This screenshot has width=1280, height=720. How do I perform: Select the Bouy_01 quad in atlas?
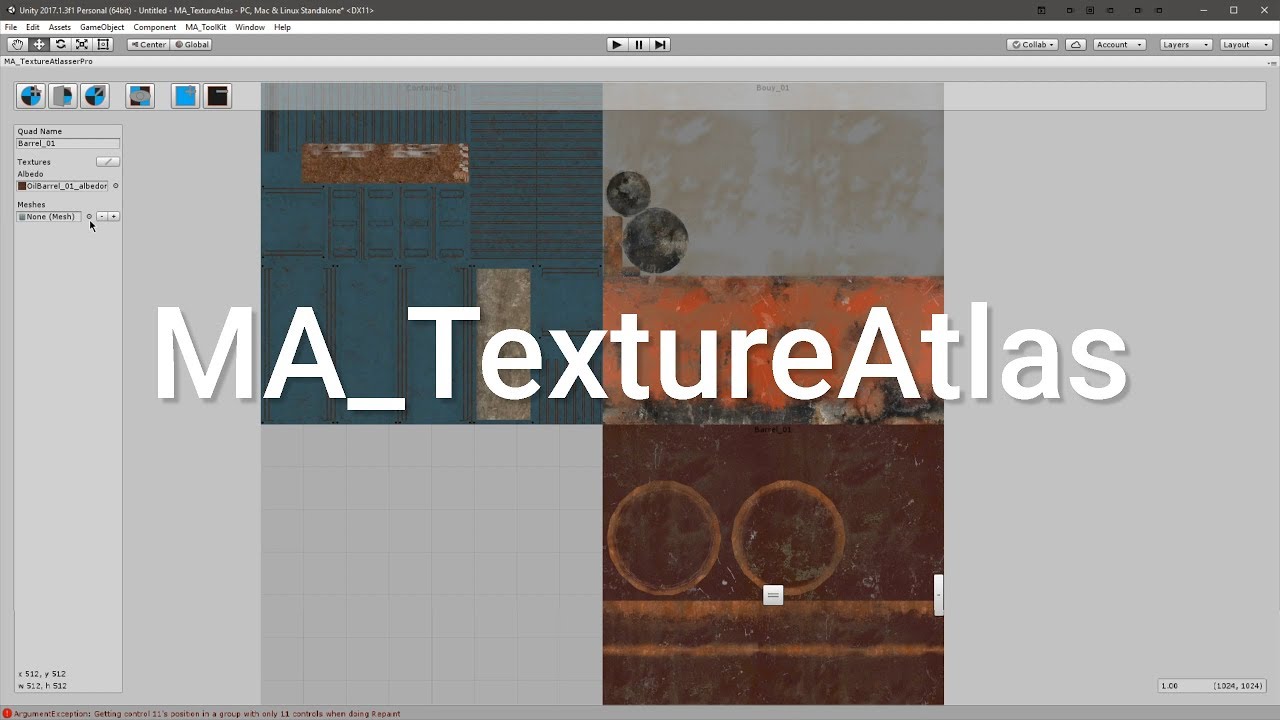click(773, 254)
